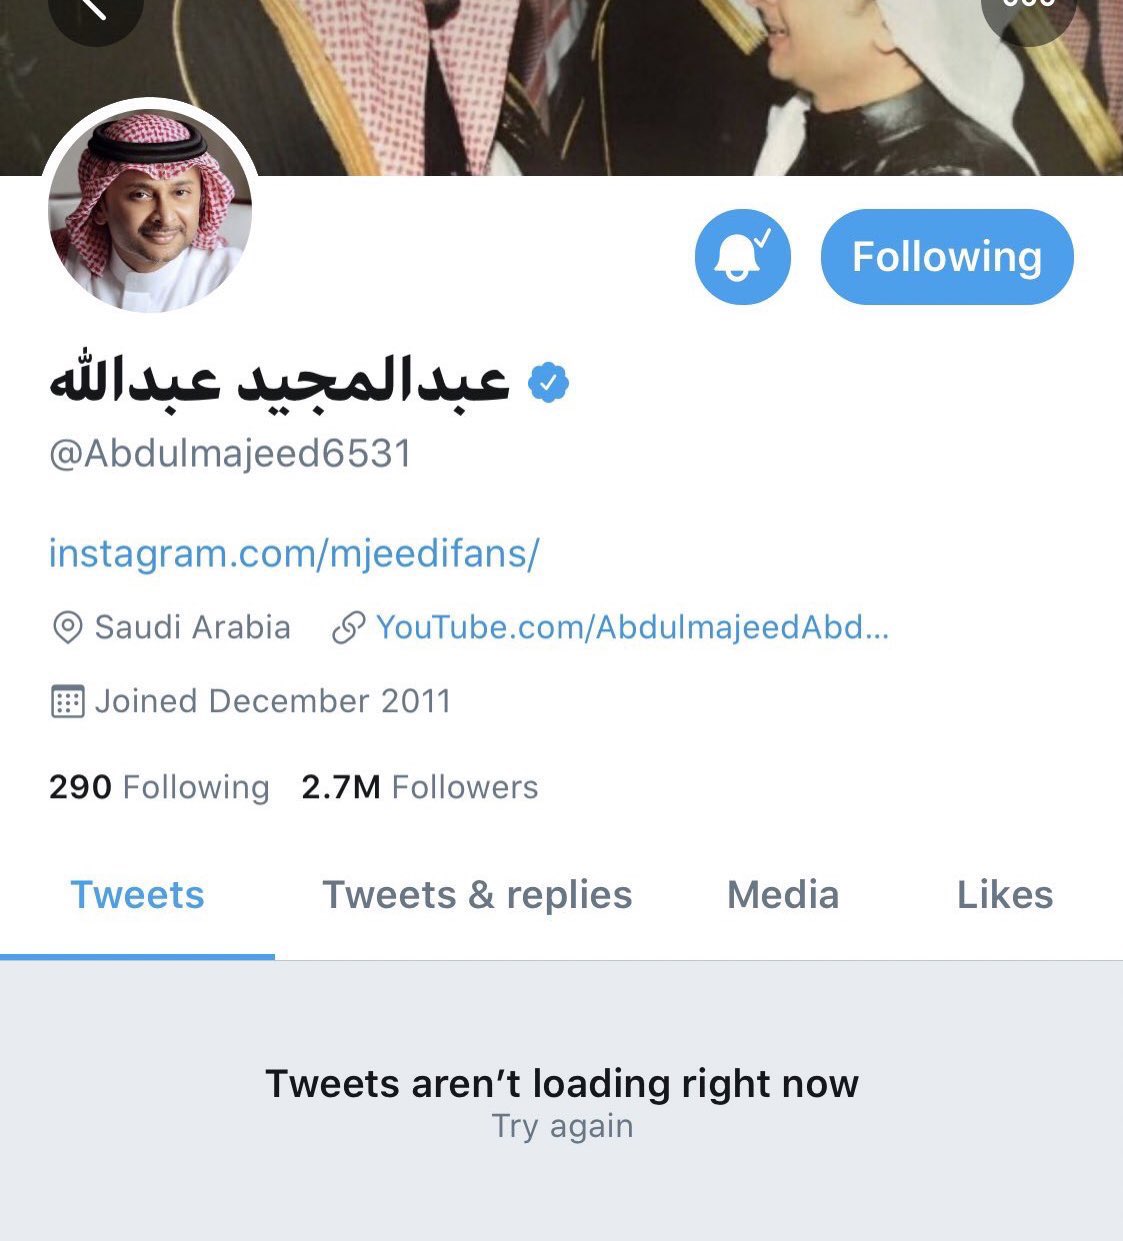This screenshot has width=1123, height=1241.
Task: Open the profile picture
Action: coord(150,209)
